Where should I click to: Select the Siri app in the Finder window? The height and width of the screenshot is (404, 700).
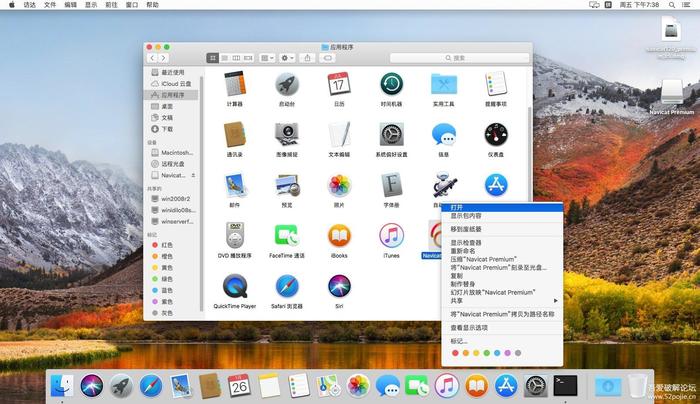pos(339,286)
